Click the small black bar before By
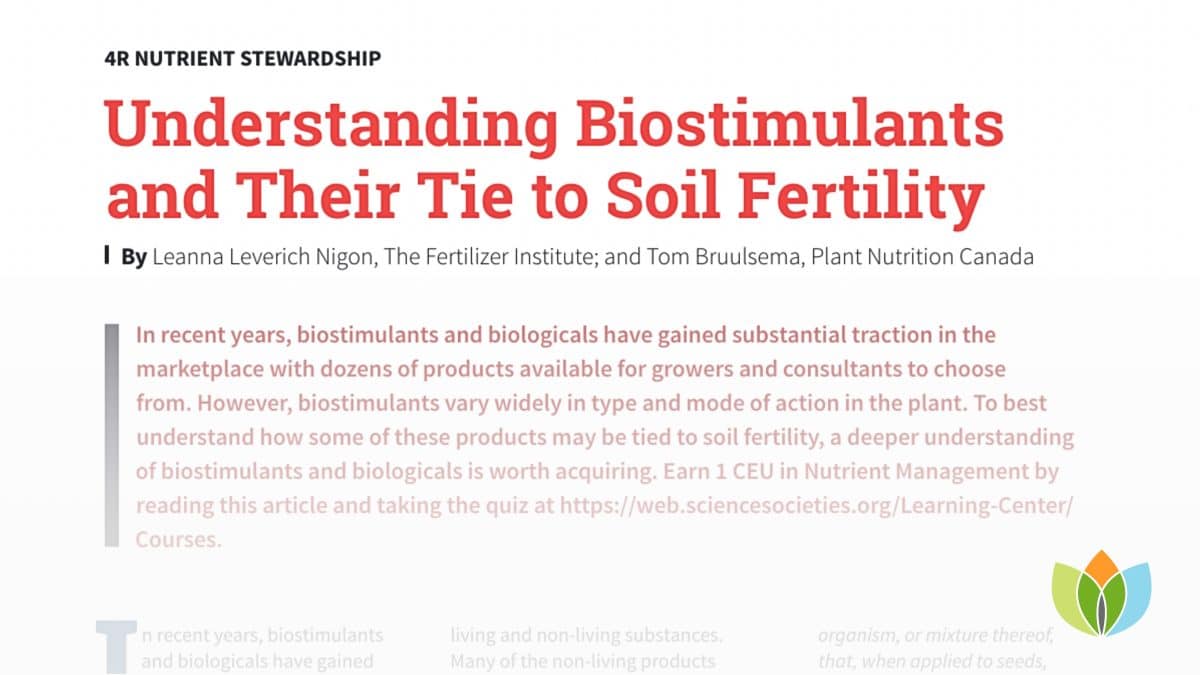 tap(107, 256)
